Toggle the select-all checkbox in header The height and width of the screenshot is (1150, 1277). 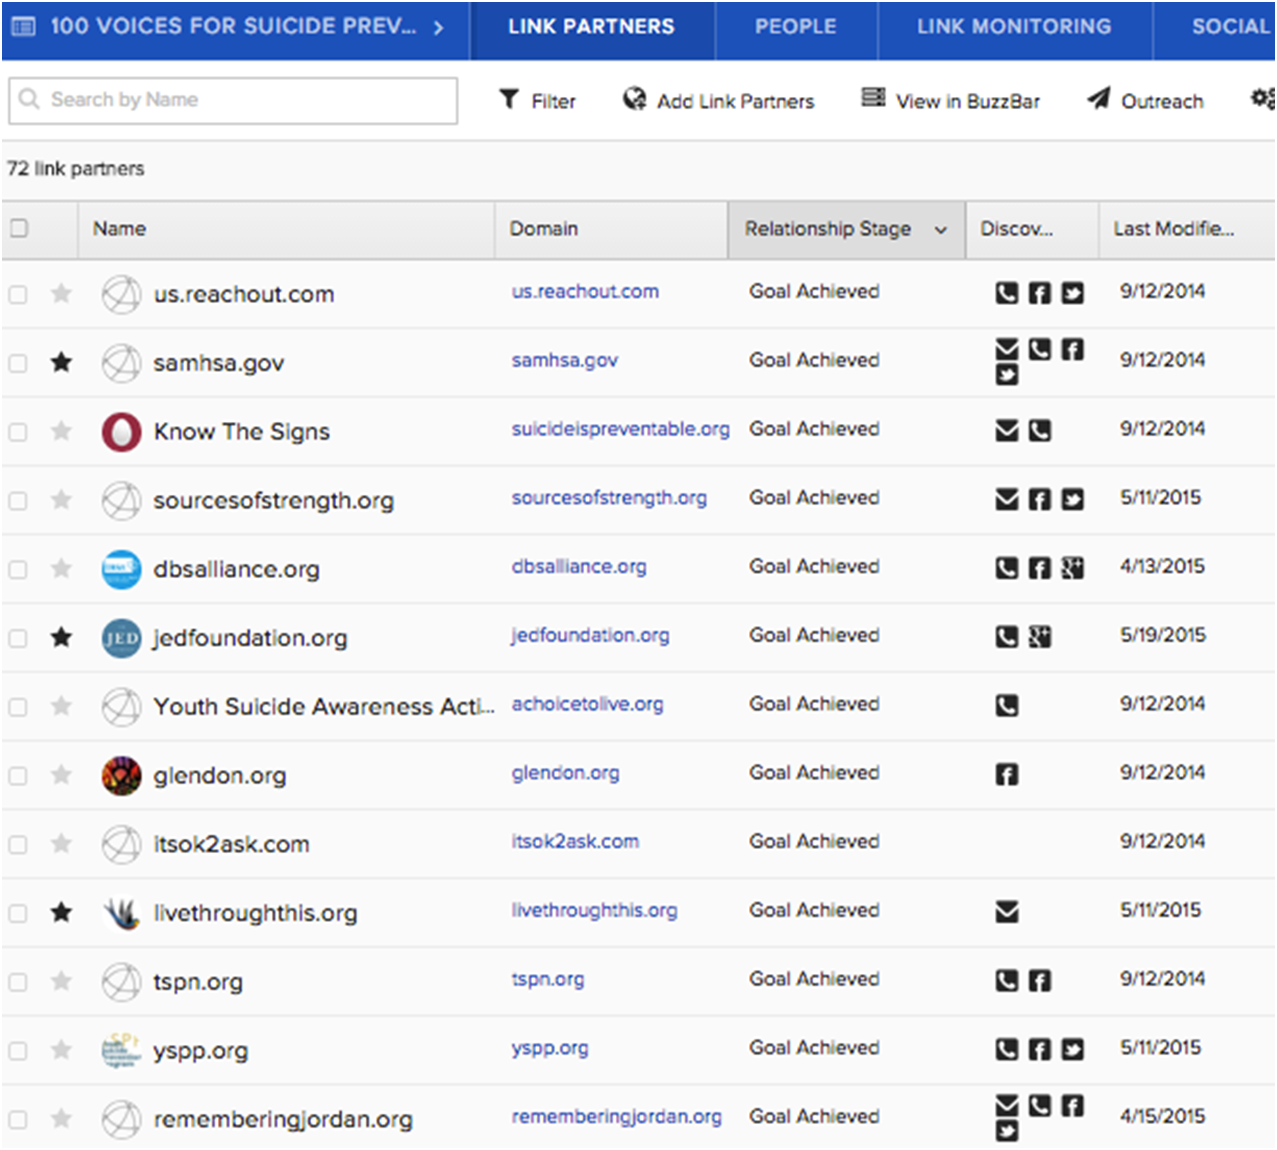19,228
